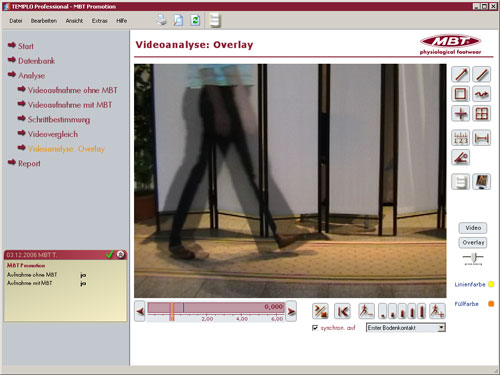Pick the orange Füllfarbe color swatch
This screenshot has width=500, height=375.
tap(491, 304)
